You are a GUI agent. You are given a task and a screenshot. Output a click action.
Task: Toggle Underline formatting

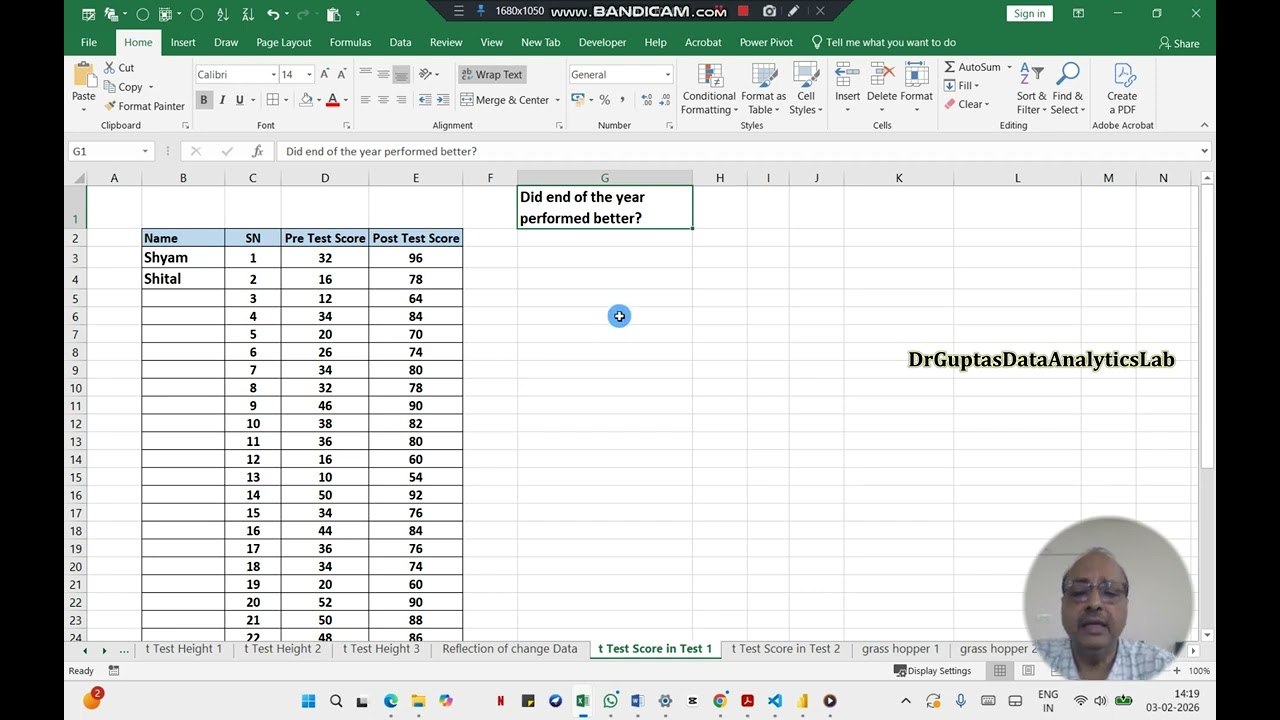click(239, 100)
